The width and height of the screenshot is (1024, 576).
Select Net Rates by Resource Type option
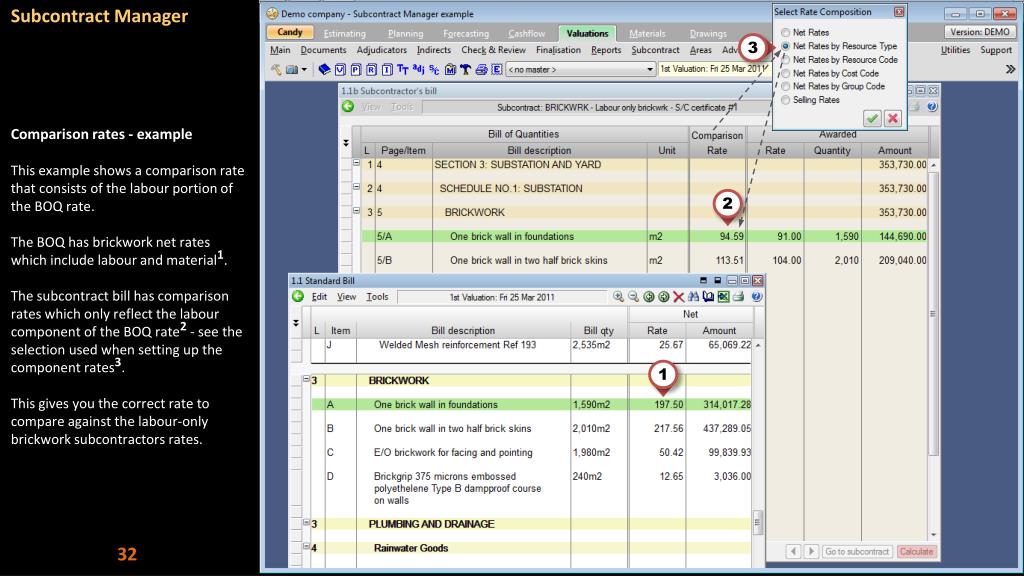coord(786,46)
